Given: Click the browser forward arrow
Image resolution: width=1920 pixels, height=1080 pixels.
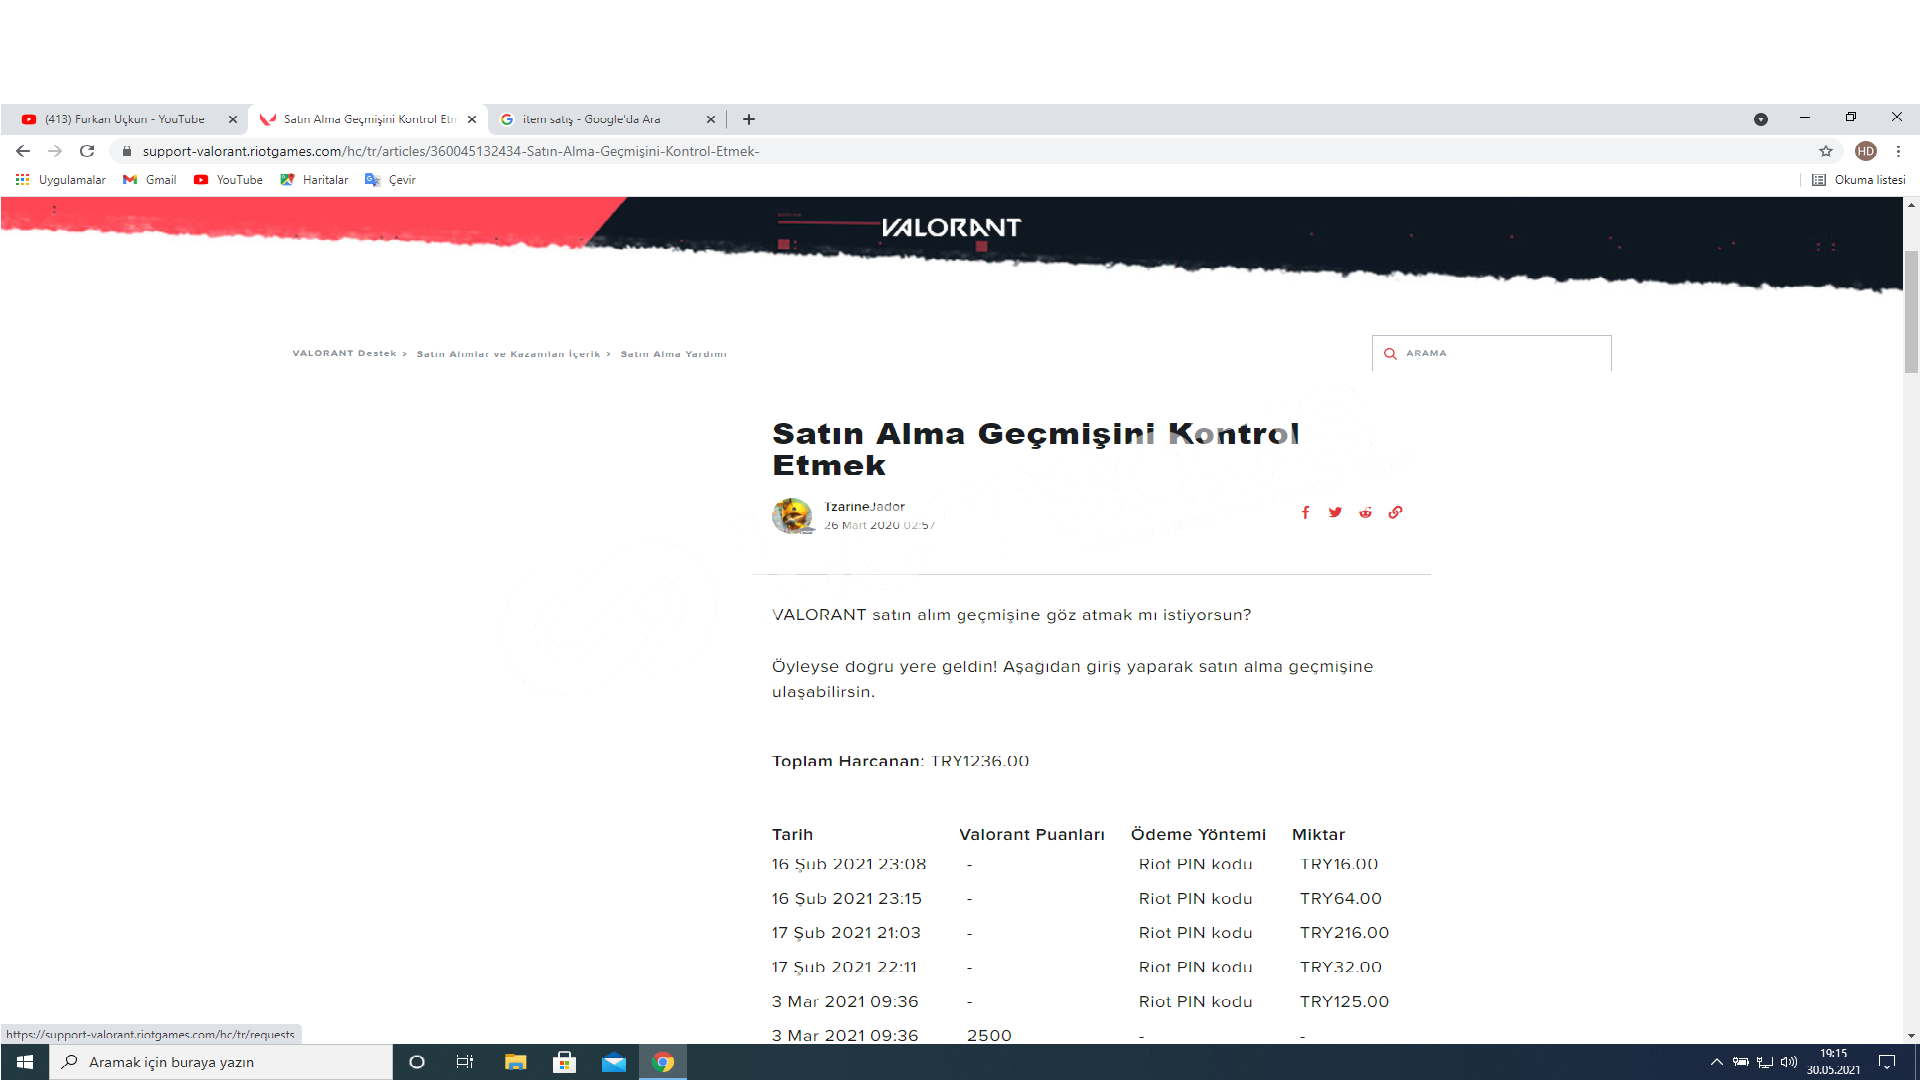Looking at the screenshot, I should tap(55, 151).
